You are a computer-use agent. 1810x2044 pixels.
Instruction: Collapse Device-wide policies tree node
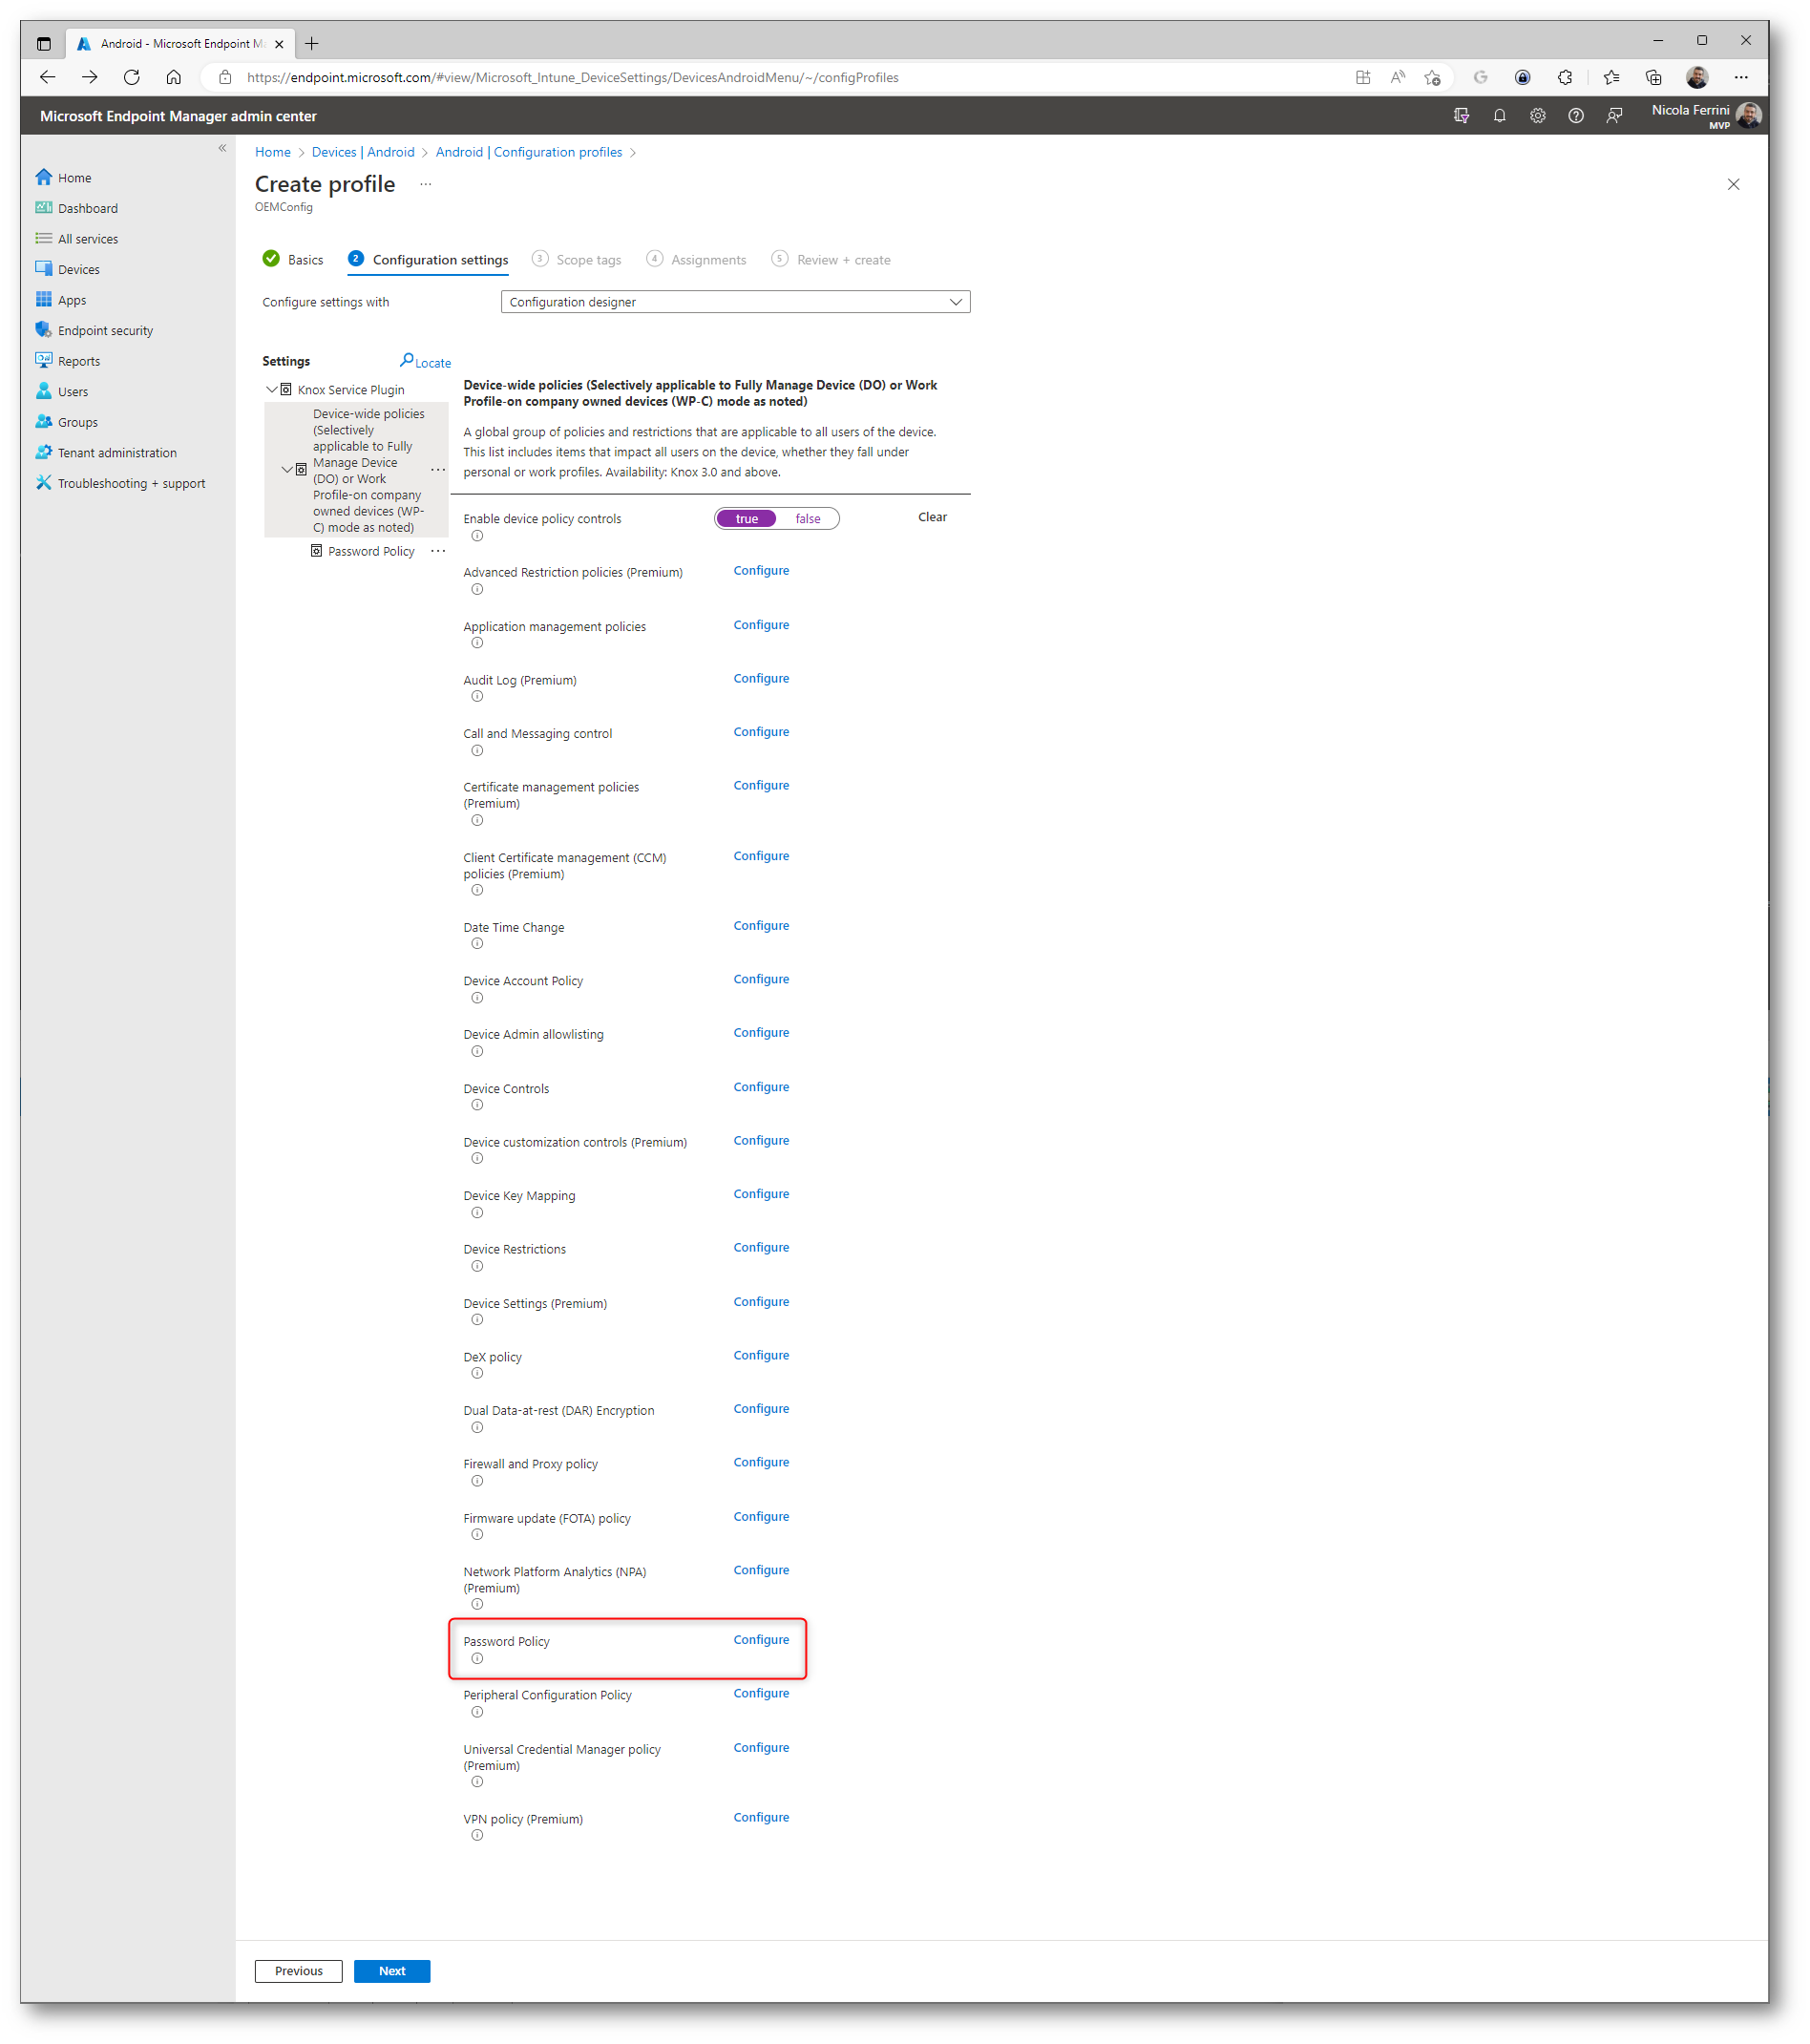point(287,470)
